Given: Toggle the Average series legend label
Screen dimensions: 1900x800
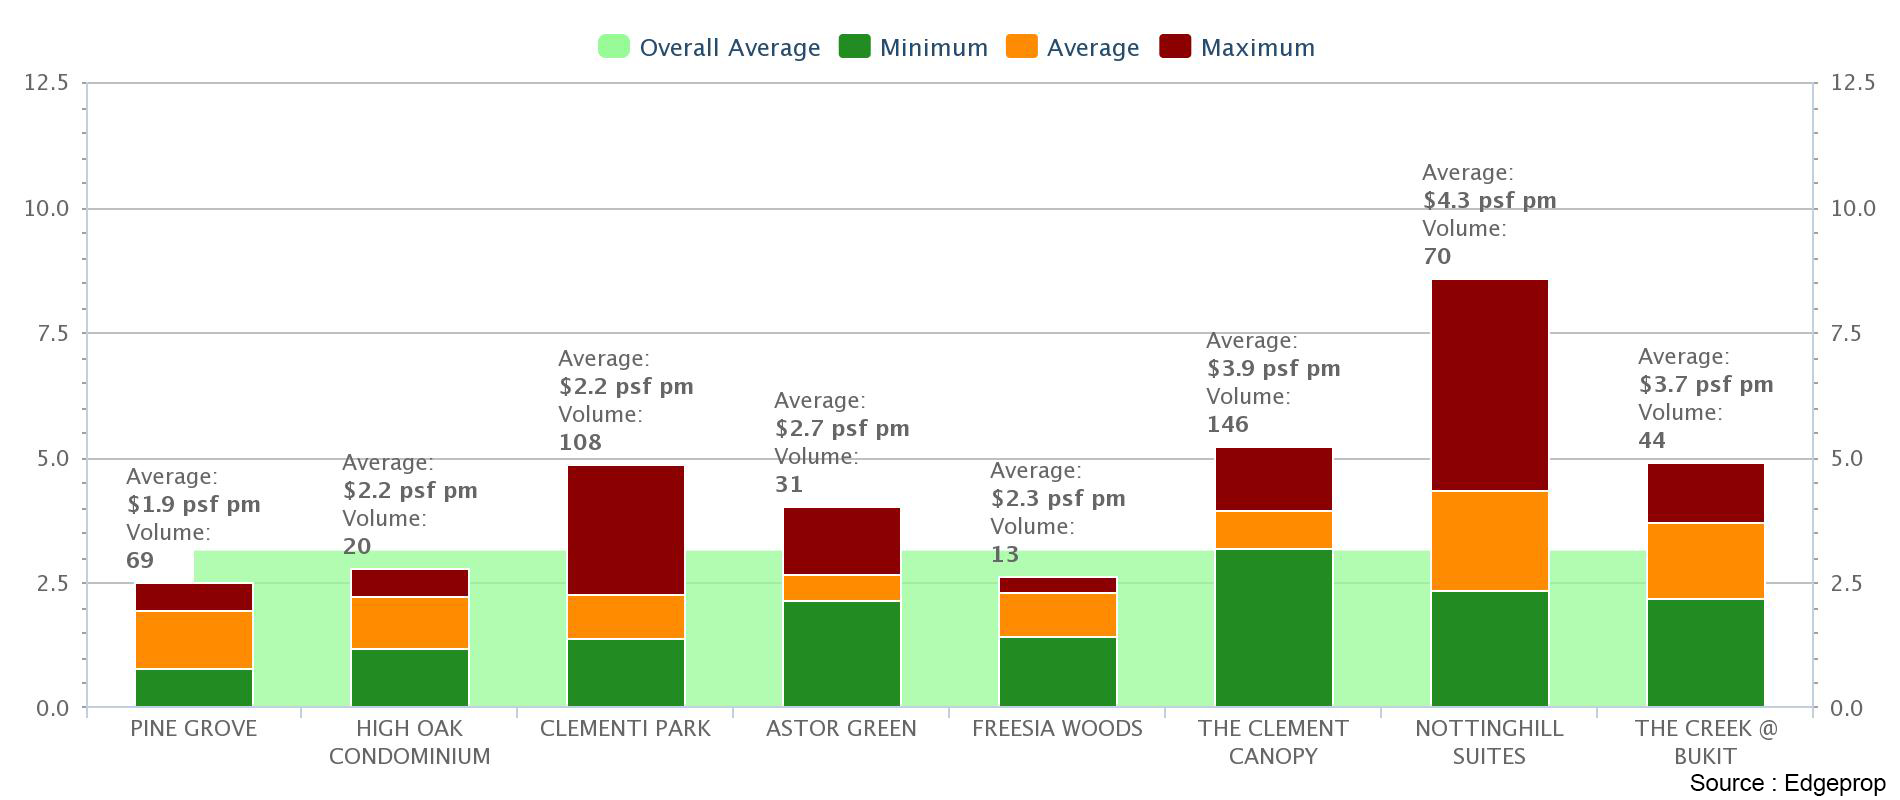Looking at the screenshot, I should 1092,48.
